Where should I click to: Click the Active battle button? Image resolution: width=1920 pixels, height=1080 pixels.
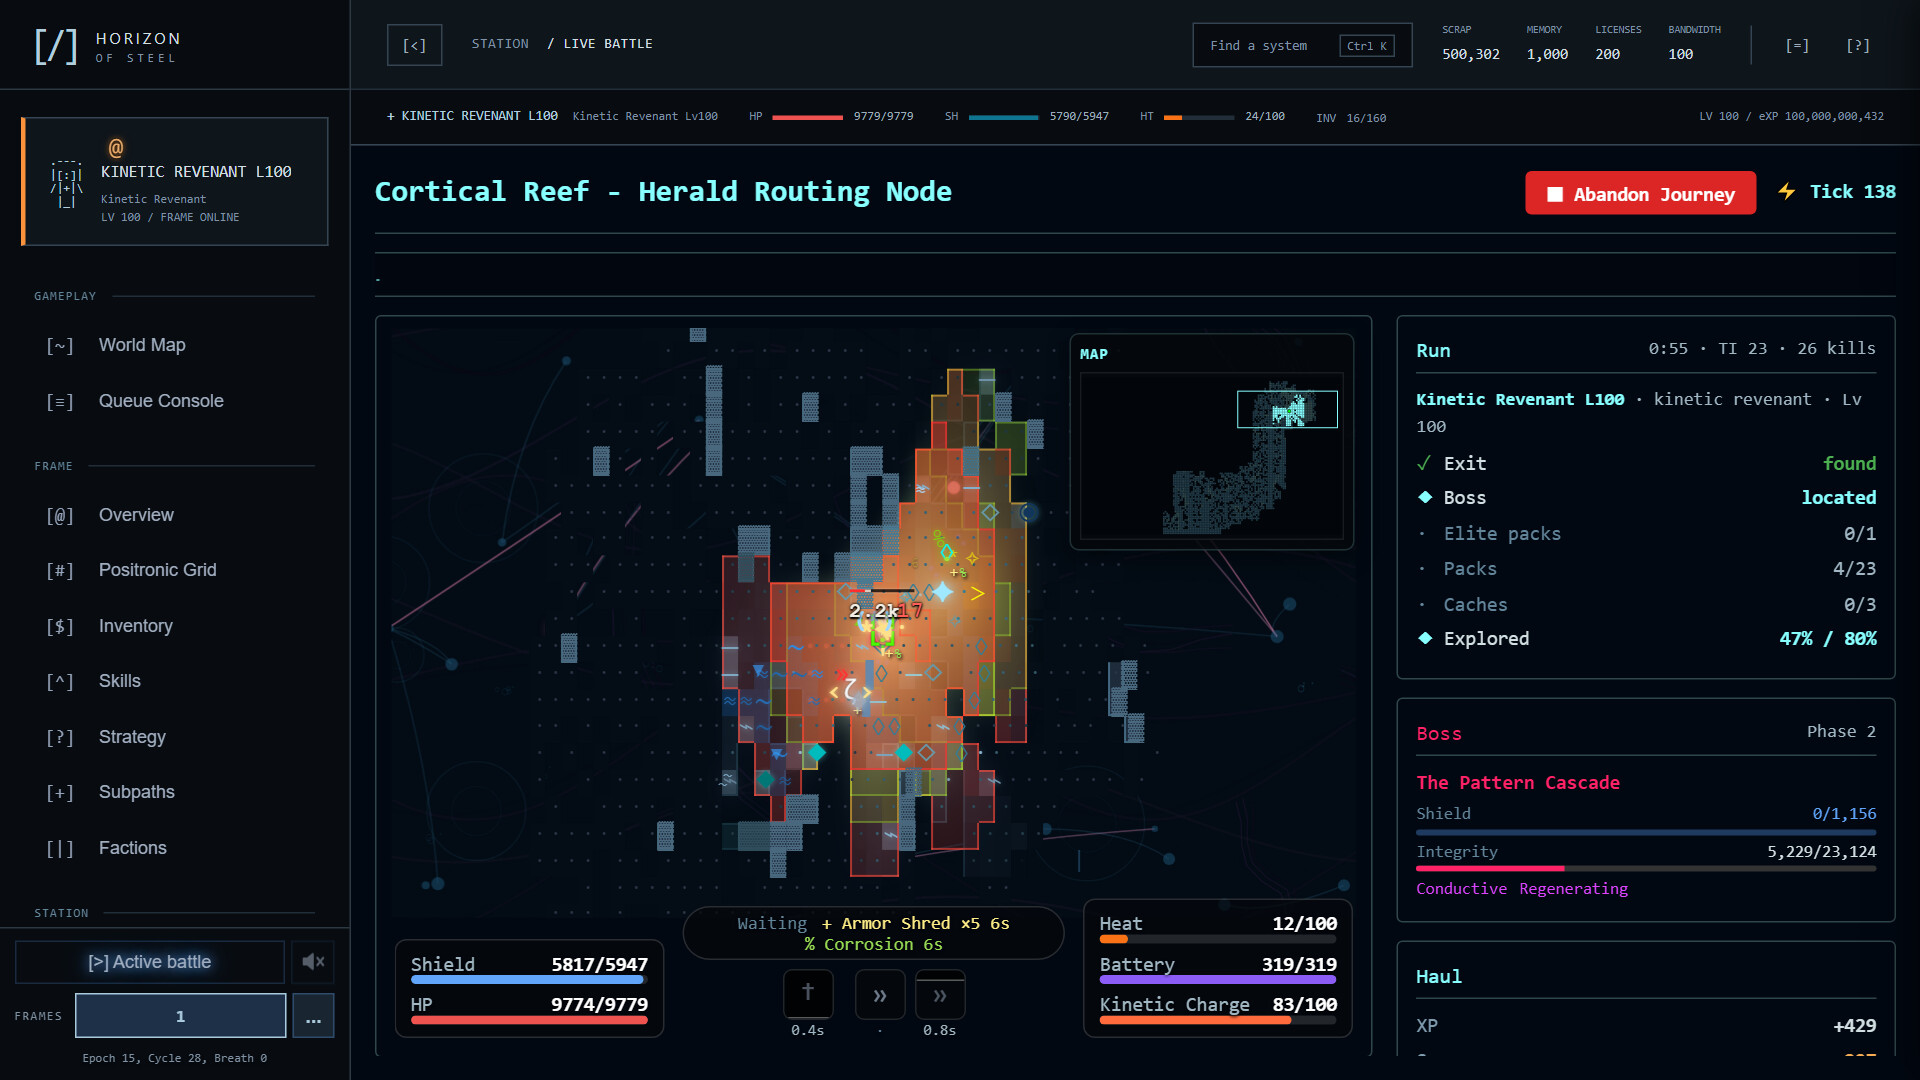point(150,962)
